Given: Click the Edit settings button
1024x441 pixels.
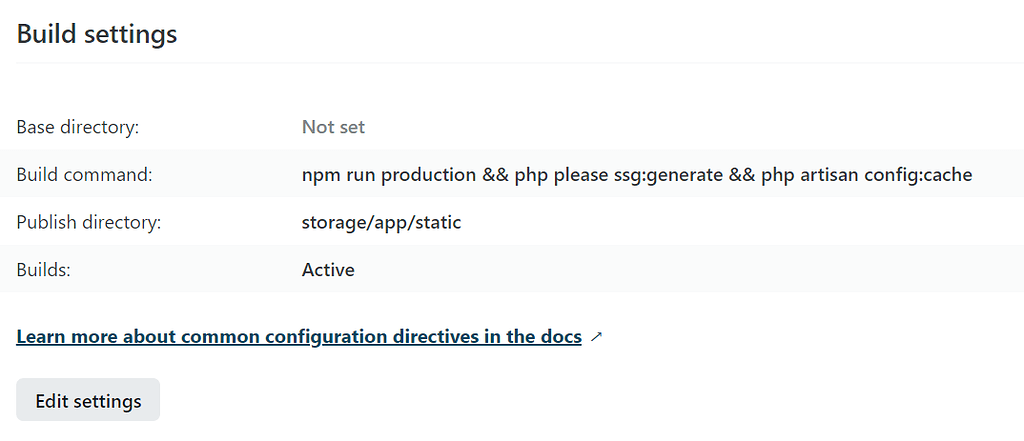Looking at the screenshot, I should tap(88, 400).
